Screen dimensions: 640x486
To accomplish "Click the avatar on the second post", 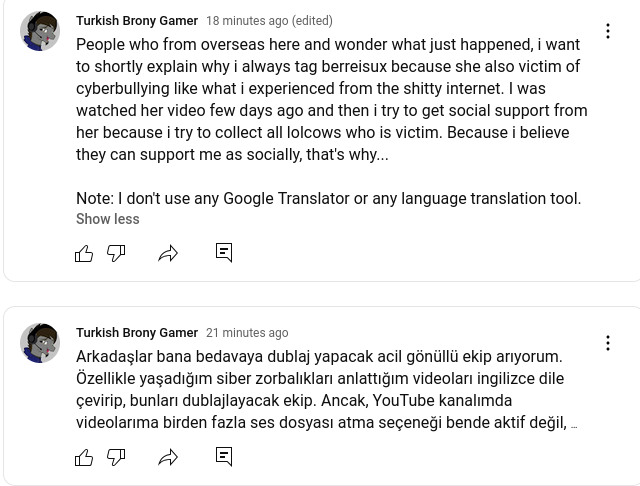I will [x=40, y=343].
